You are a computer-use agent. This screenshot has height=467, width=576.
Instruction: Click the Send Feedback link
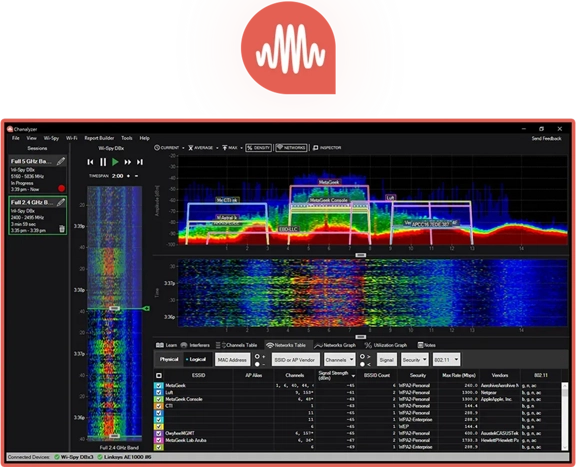click(546, 139)
